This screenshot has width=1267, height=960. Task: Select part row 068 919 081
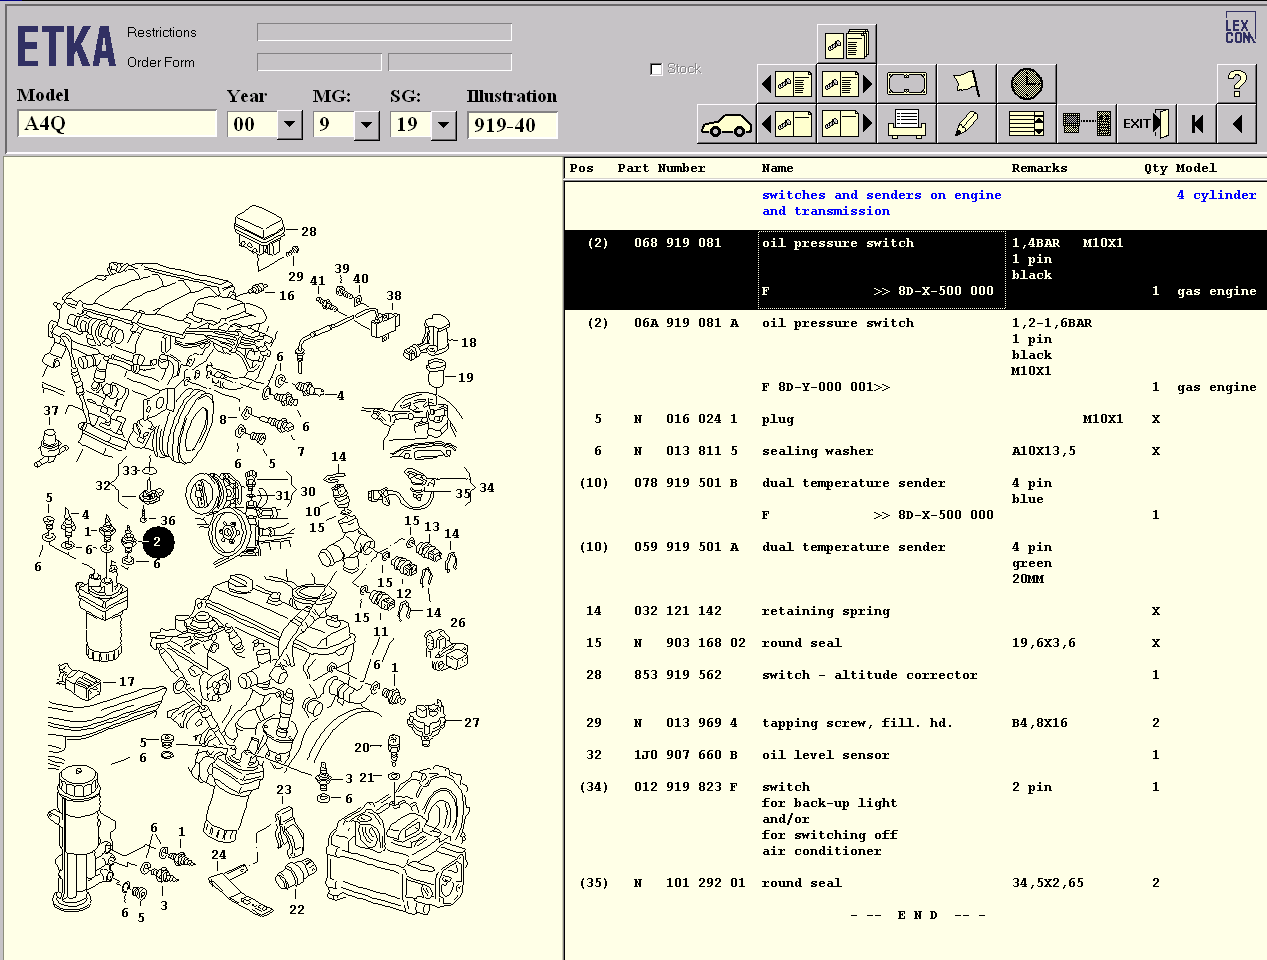pos(915,268)
